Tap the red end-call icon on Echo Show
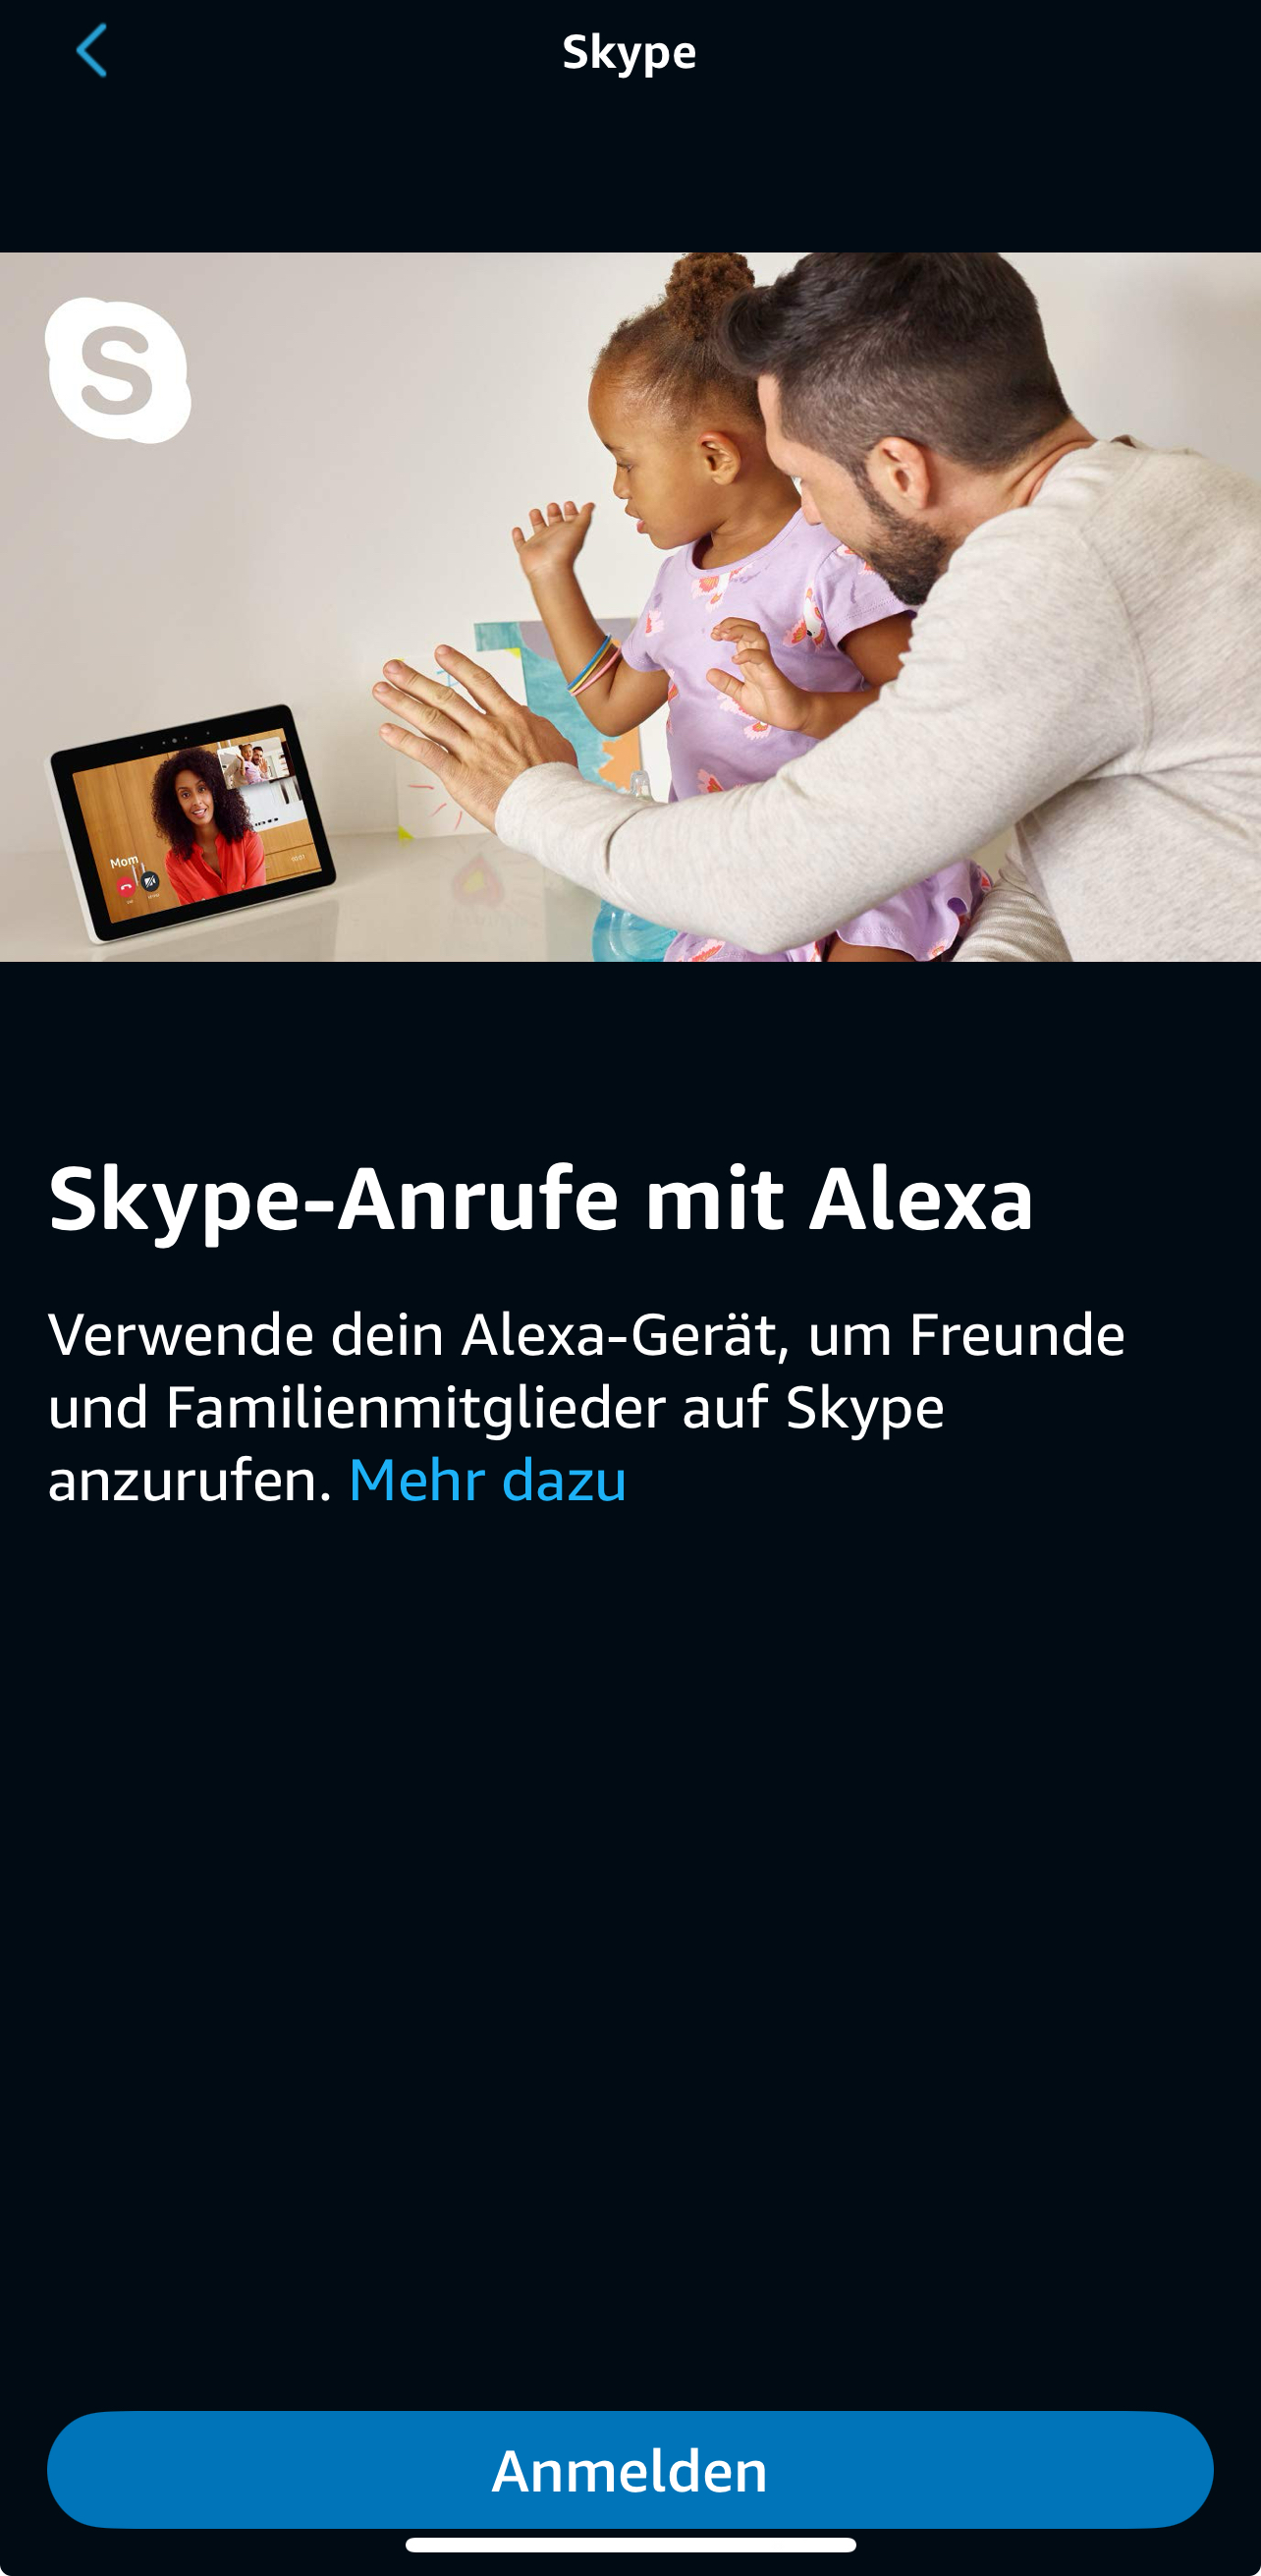This screenshot has width=1261, height=2576. point(126,886)
